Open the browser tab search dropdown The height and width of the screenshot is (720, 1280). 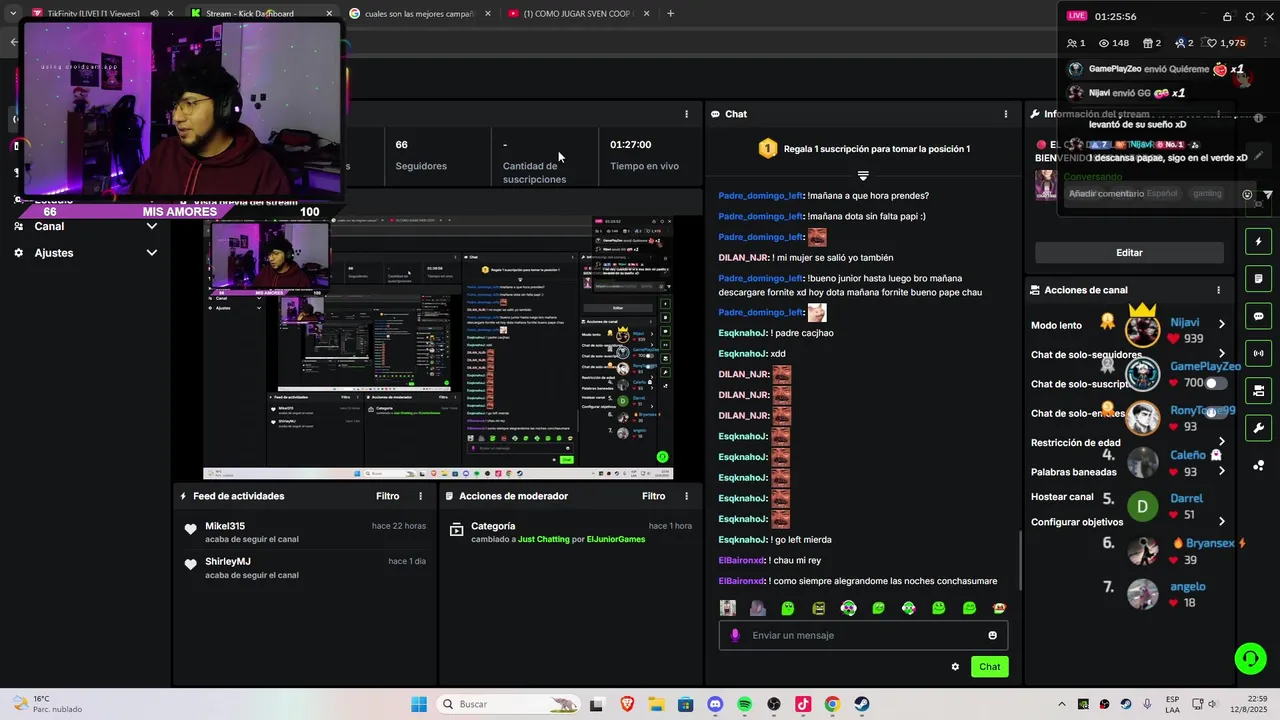[13, 13]
